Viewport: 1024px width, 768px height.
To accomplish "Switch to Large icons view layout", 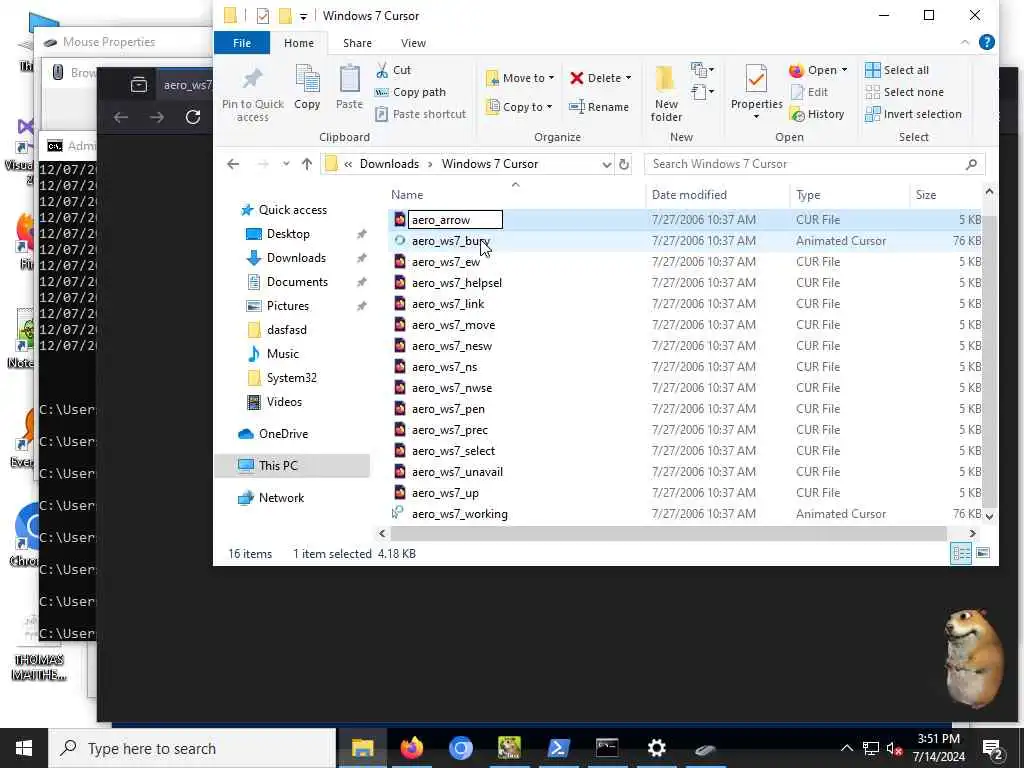I will [x=983, y=554].
